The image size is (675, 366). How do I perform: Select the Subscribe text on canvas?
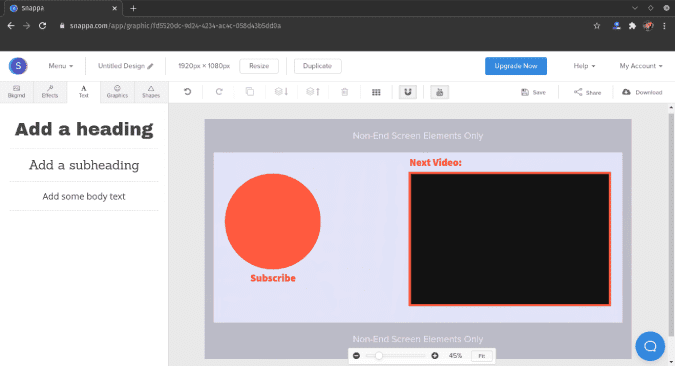[273, 278]
